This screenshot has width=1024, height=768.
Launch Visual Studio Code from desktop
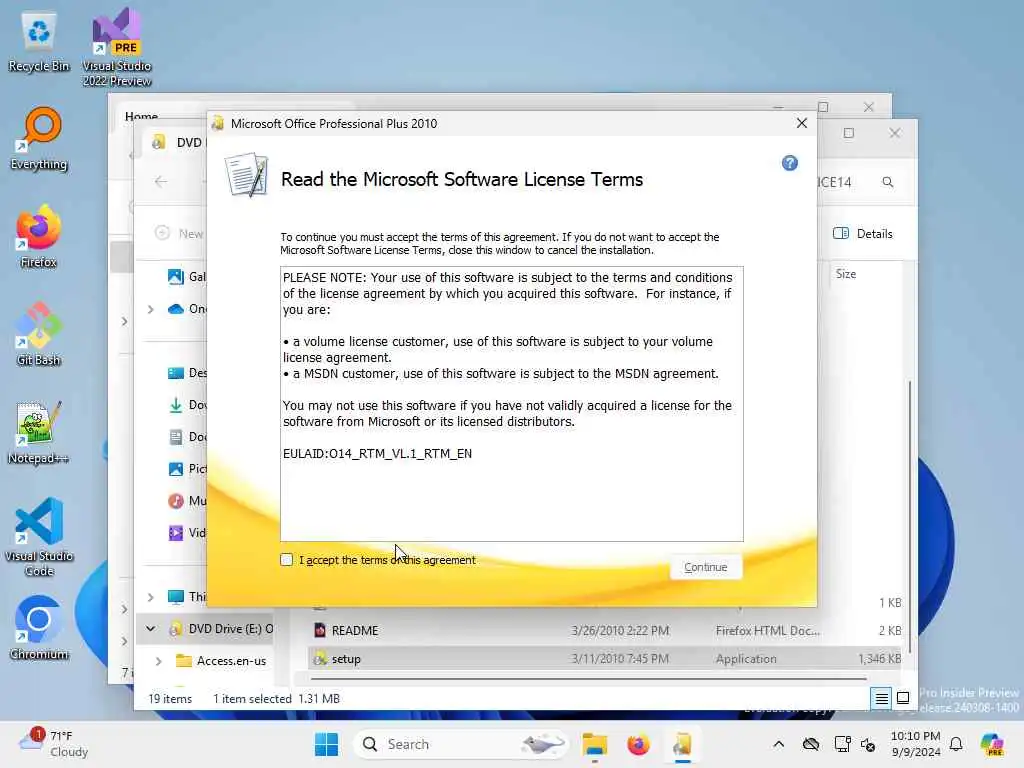39,537
